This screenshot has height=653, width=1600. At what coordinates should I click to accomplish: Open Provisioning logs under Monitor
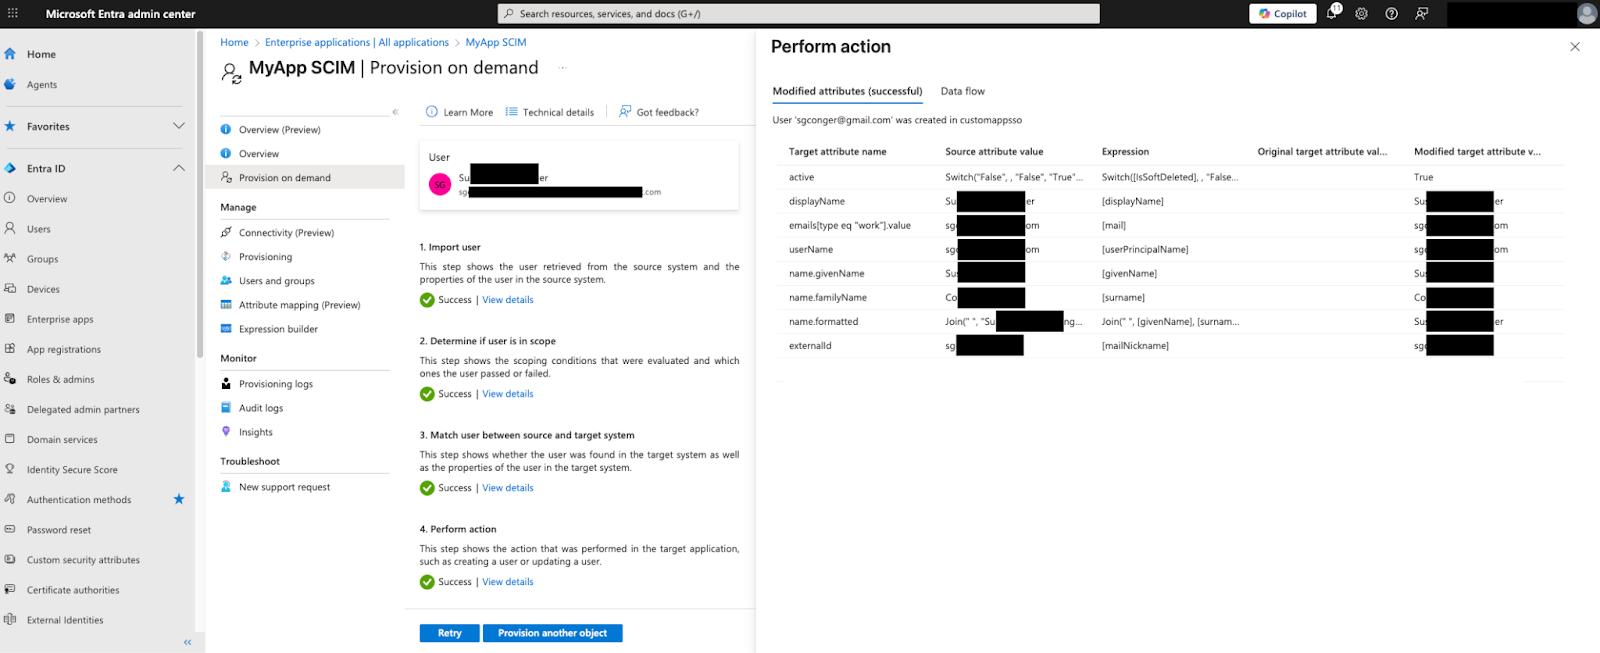click(276, 384)
